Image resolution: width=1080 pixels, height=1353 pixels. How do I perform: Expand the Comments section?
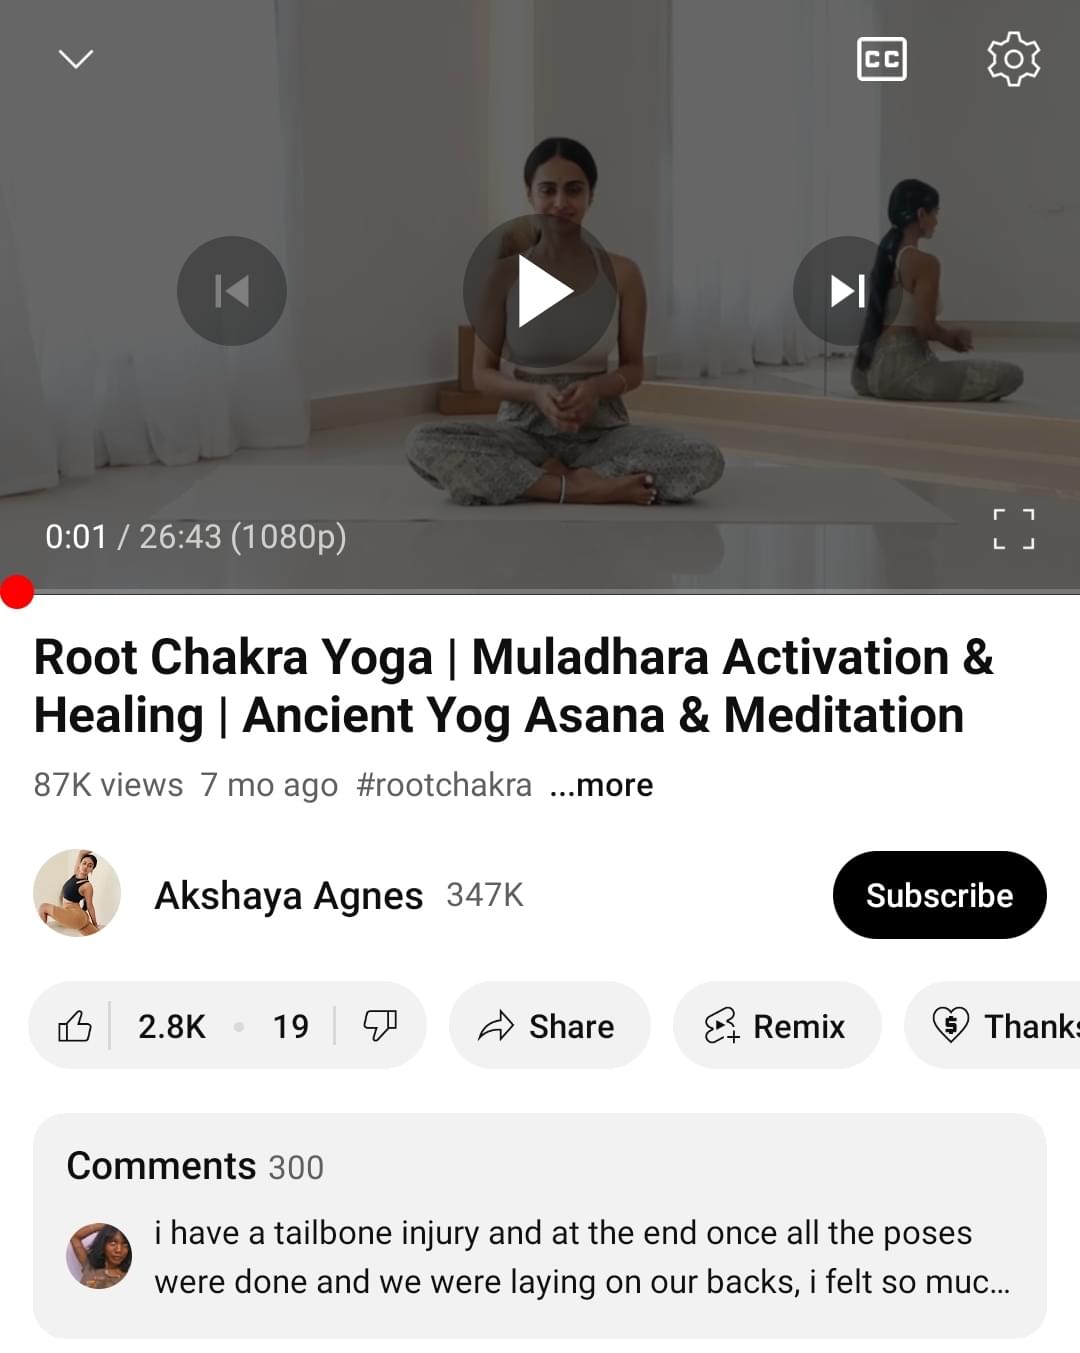pos(540,1225)
